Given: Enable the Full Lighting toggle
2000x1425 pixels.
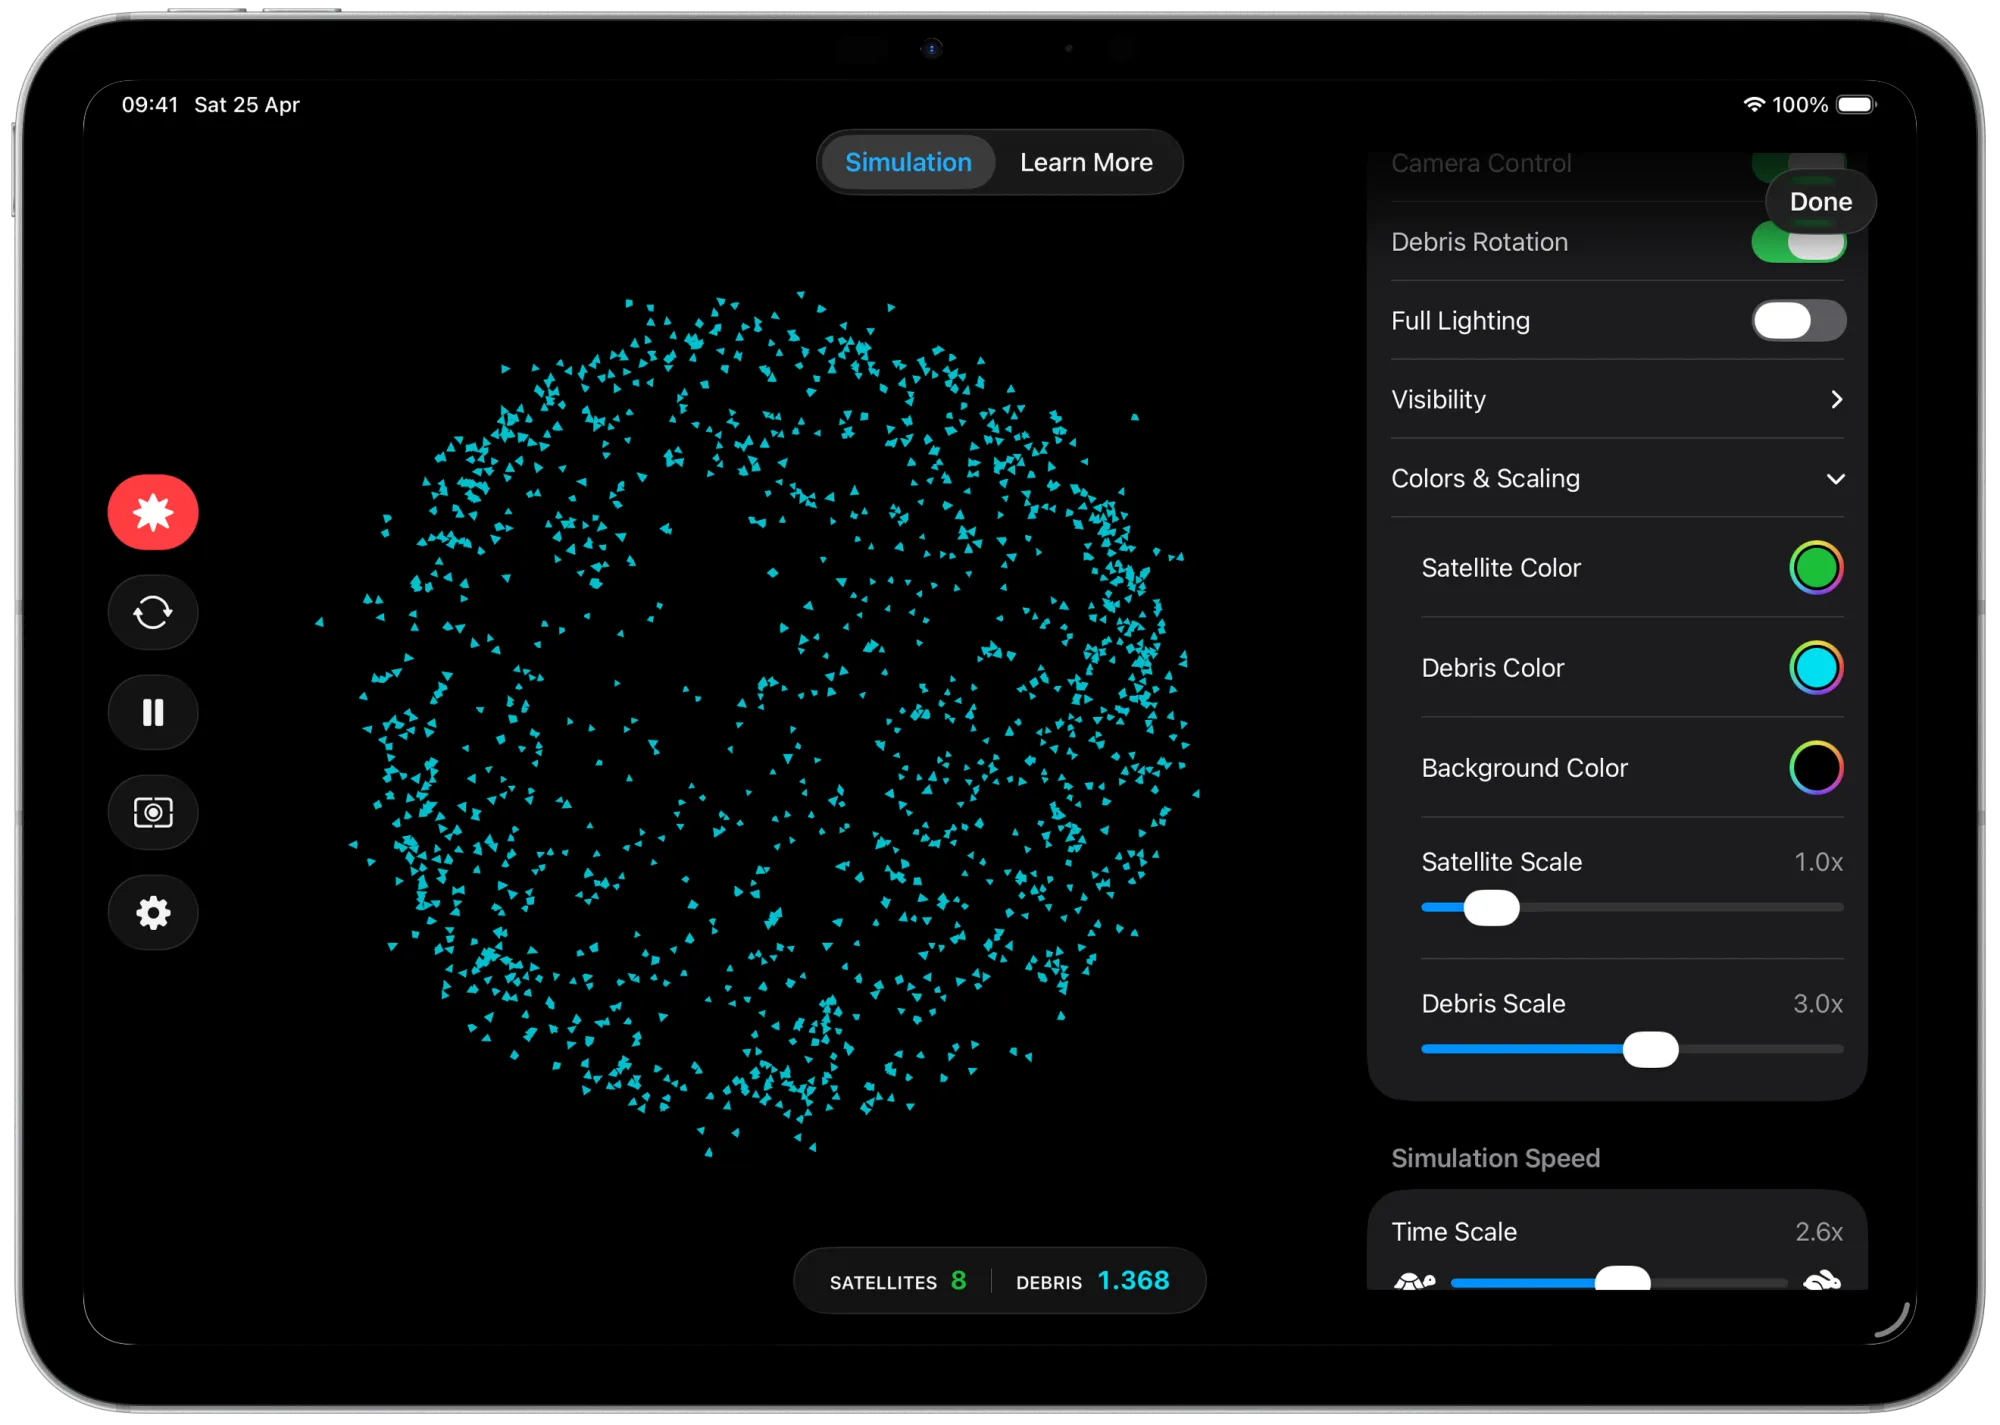Looking at the screenshot, I should pos(1798,321).
